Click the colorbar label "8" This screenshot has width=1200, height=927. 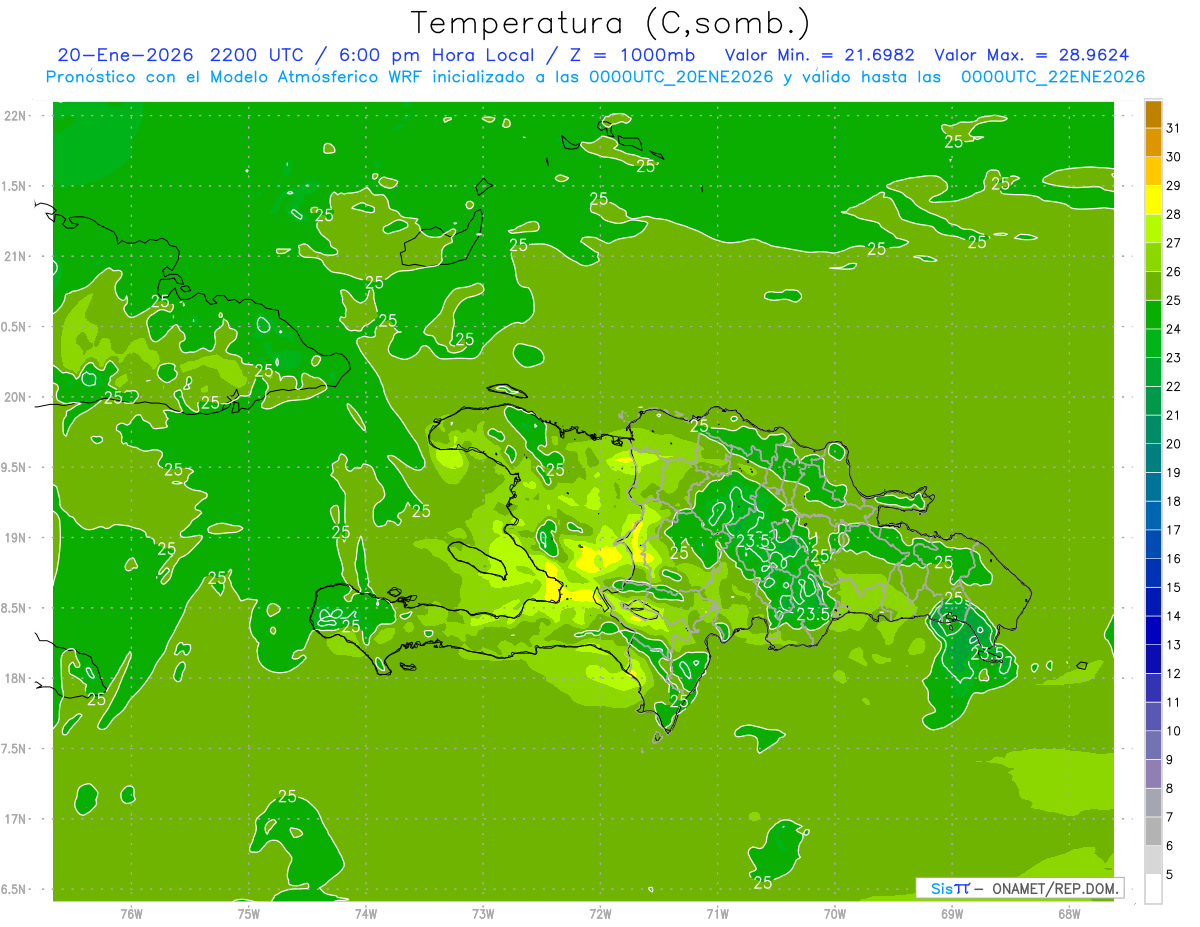pyautogui.click(x=1170, y=789)
